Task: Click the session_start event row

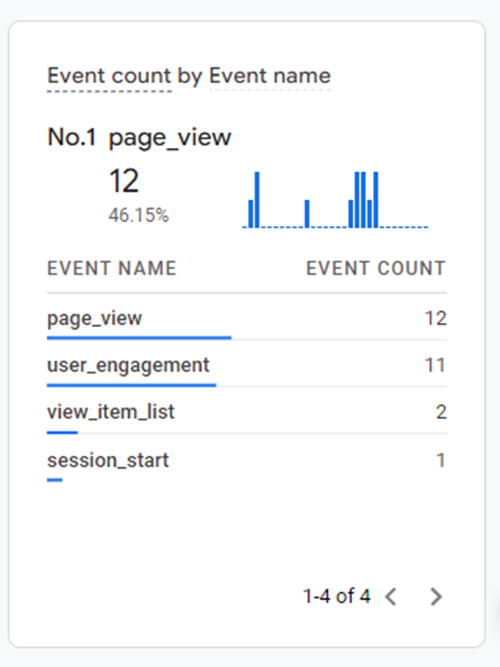Action: point(247,459)
